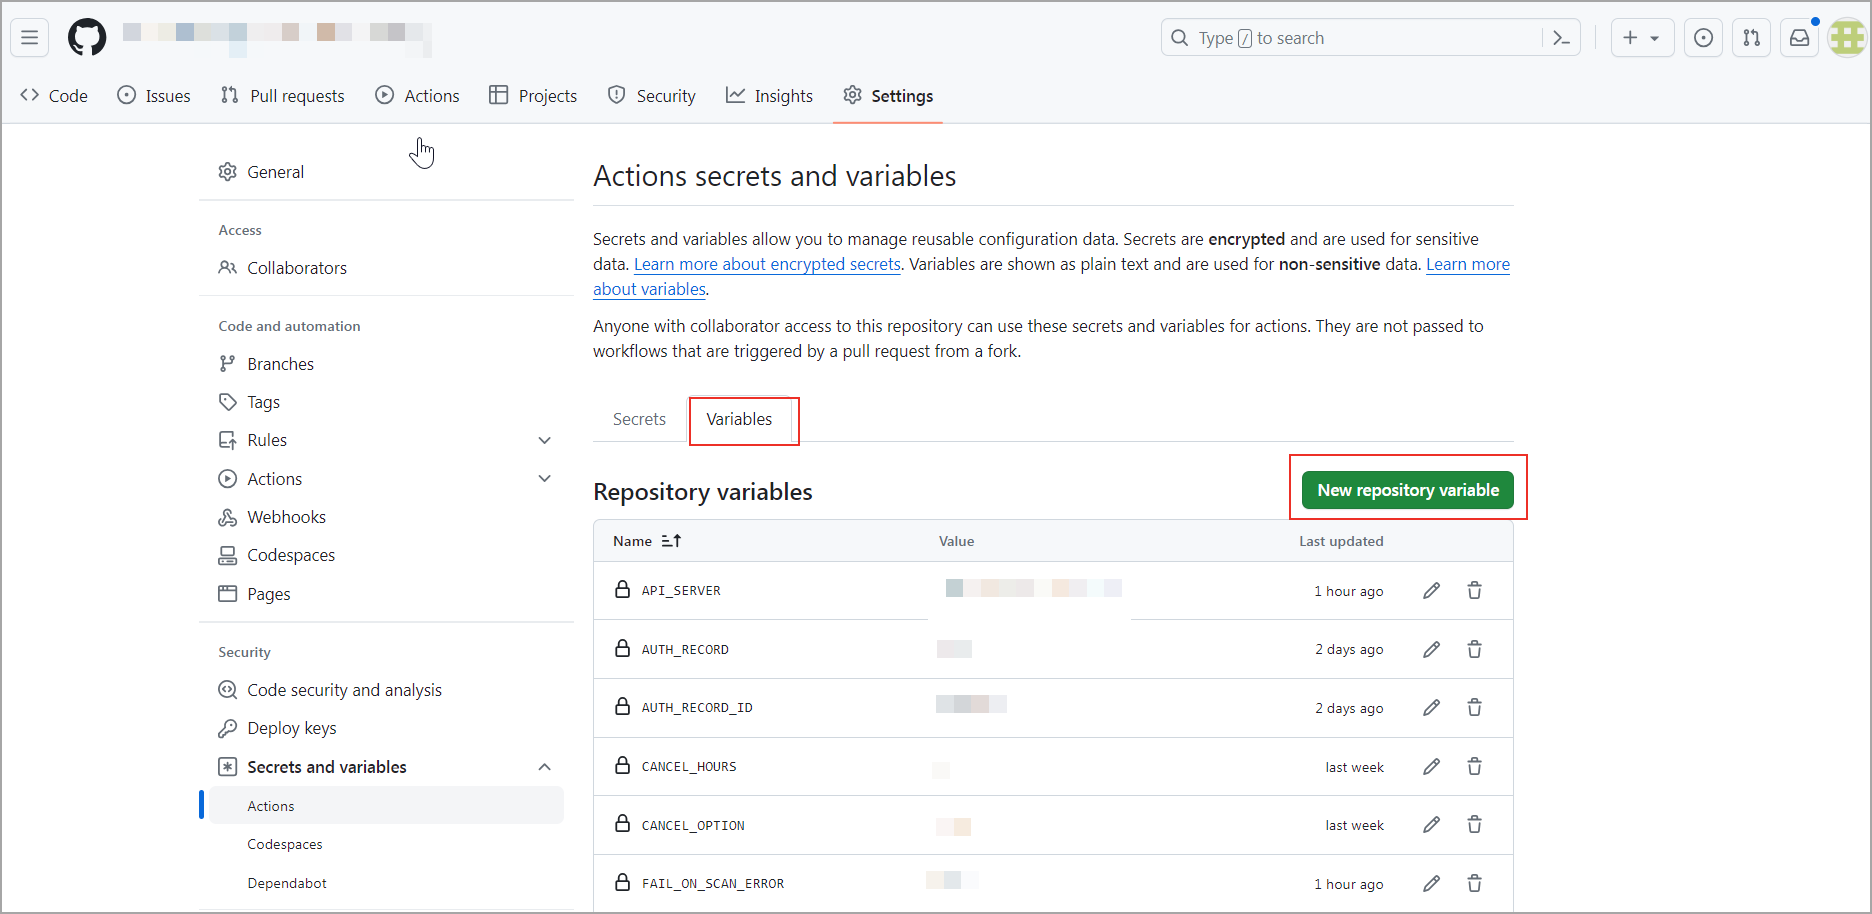The height and width of the screenshot is (914, 1872).
Task: Click the CANCEL_OPTION variable name
Action: pyautogui.click(x=693, y=826)
